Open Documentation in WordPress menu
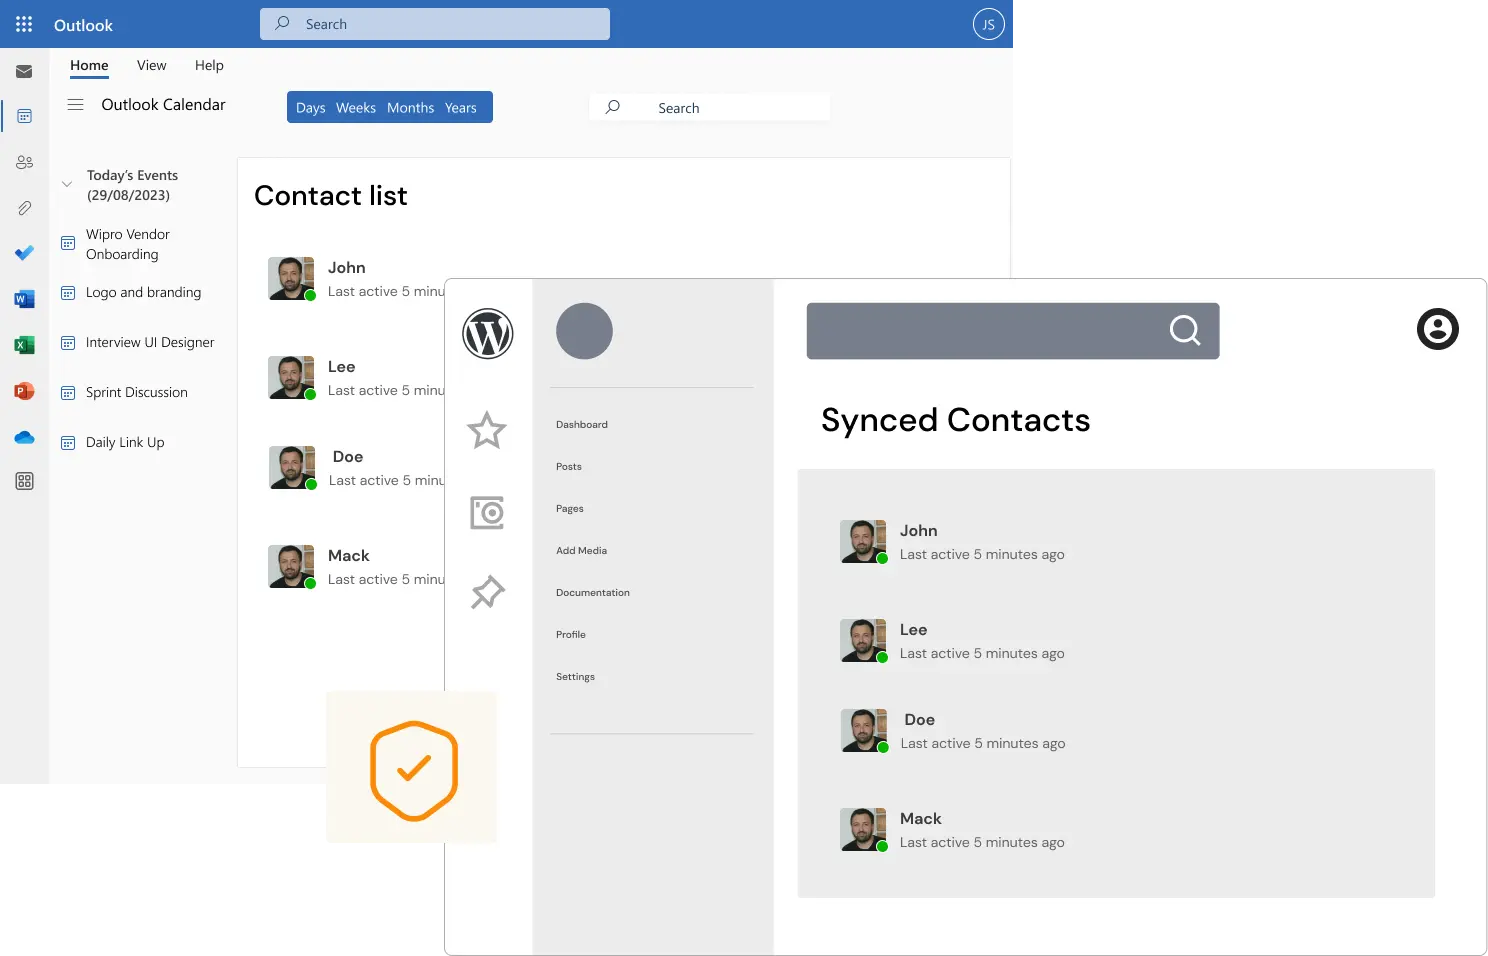 [593, 593]
